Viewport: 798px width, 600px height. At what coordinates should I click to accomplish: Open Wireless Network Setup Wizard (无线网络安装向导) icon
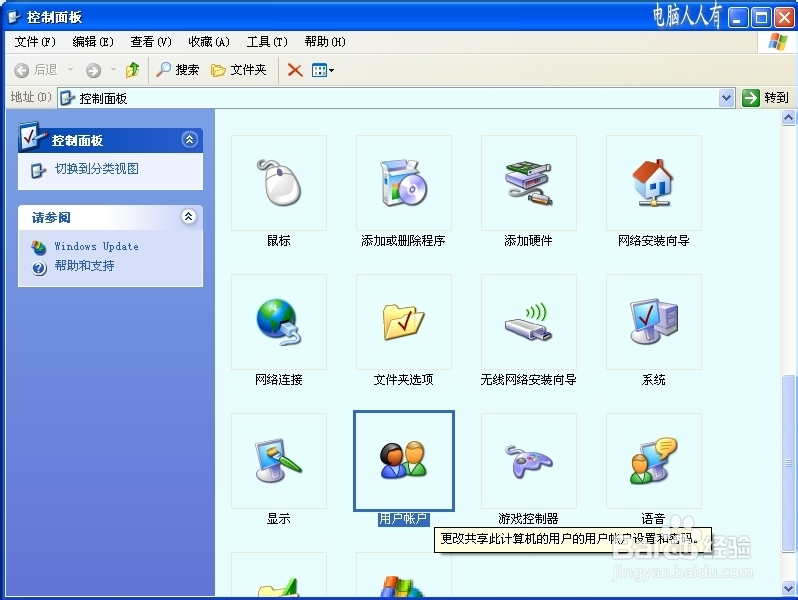529,322
